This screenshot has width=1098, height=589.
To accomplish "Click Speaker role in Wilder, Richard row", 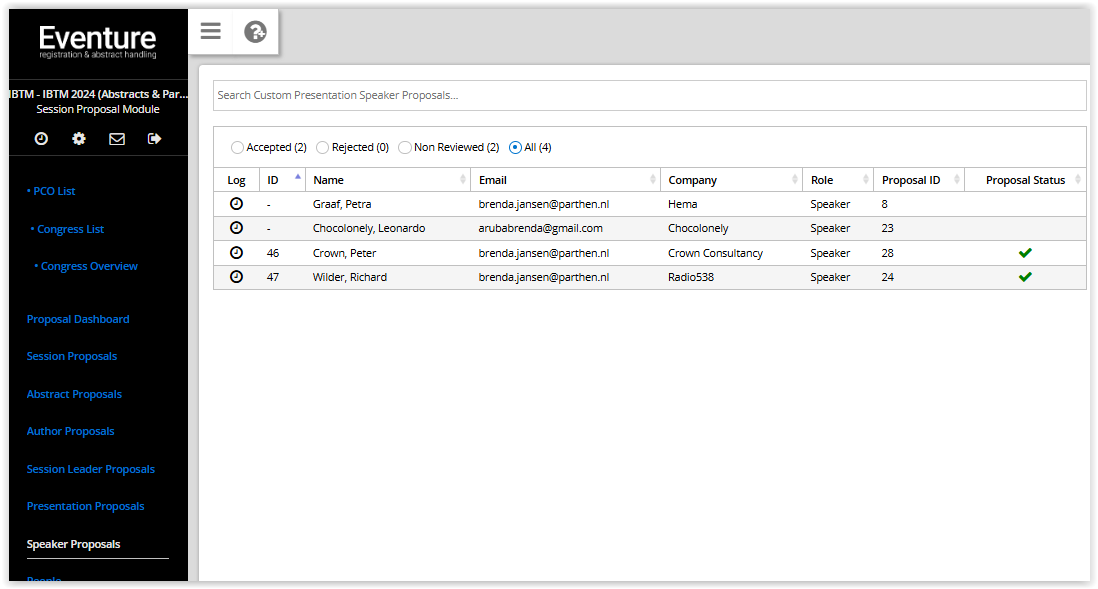I will [830, 277].
